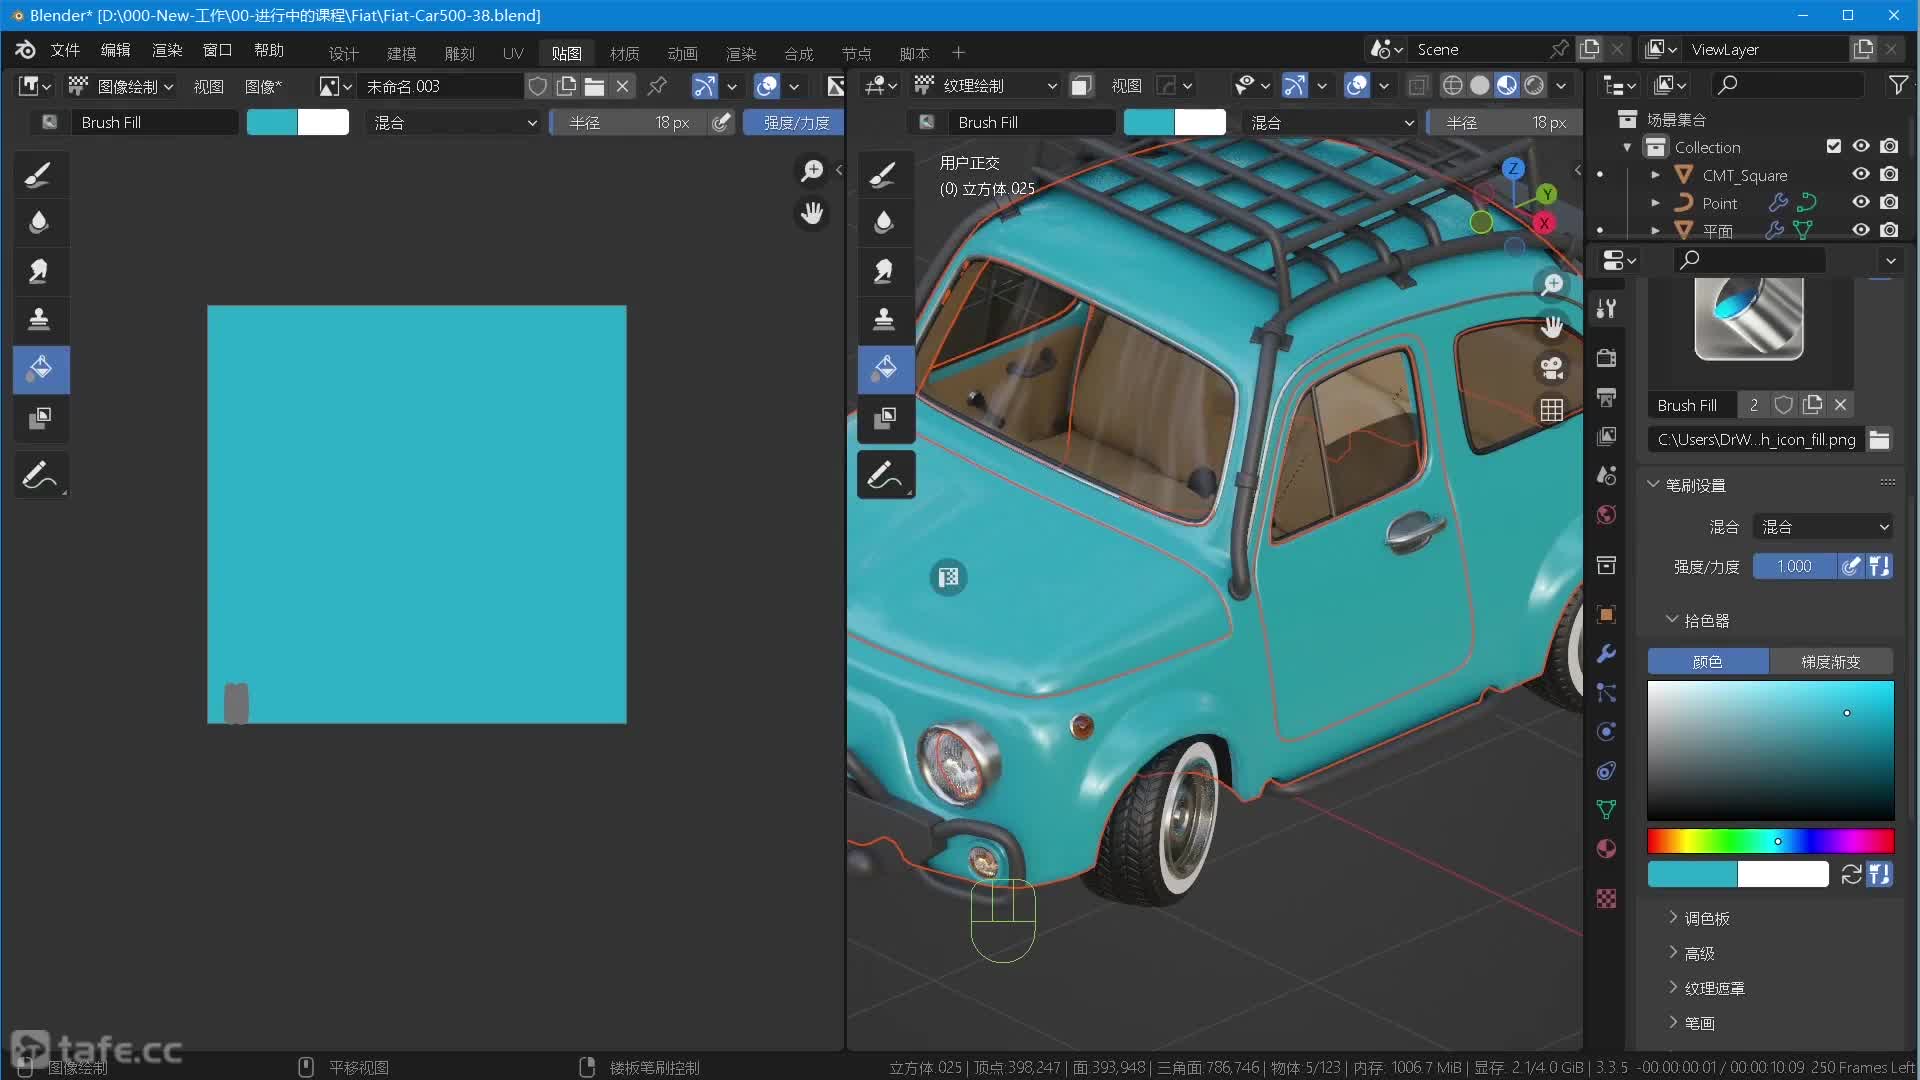1920x1080 pixels.
Task: Switch to the 雕刻 workspace tab
Action: 459,53
